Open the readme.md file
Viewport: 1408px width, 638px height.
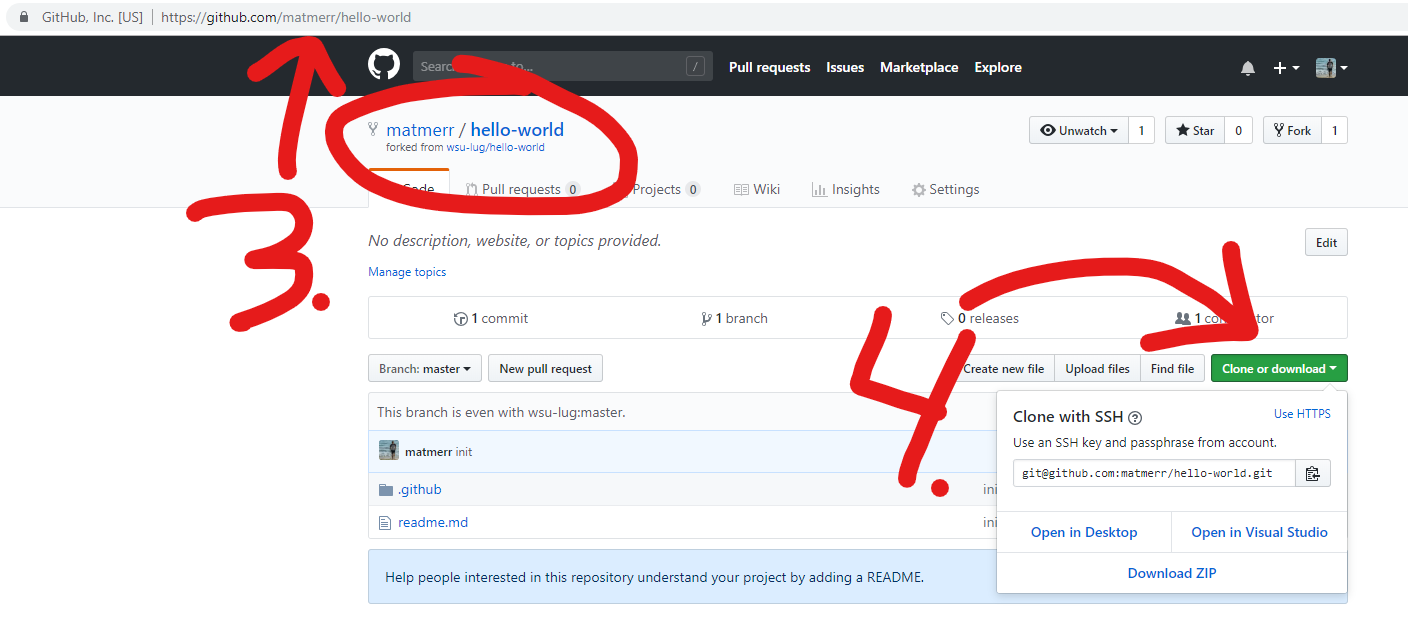433,522
